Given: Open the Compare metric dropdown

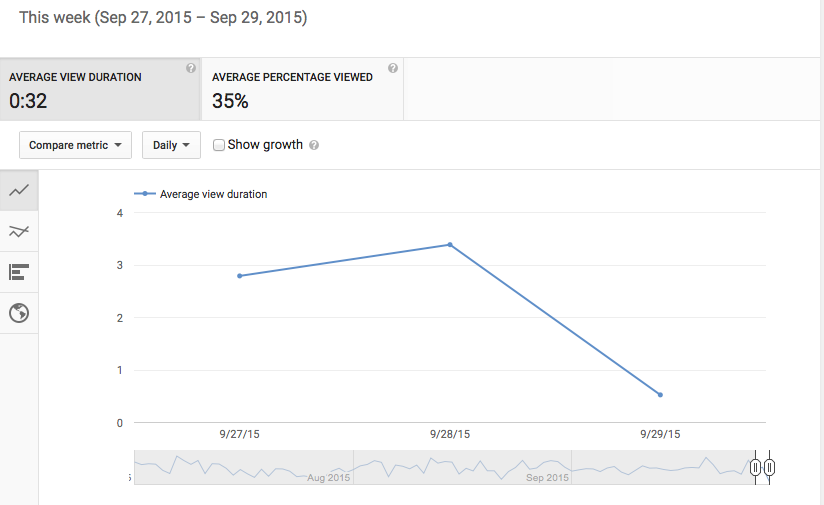Looking at the screenshot, I should coord(75,145).
